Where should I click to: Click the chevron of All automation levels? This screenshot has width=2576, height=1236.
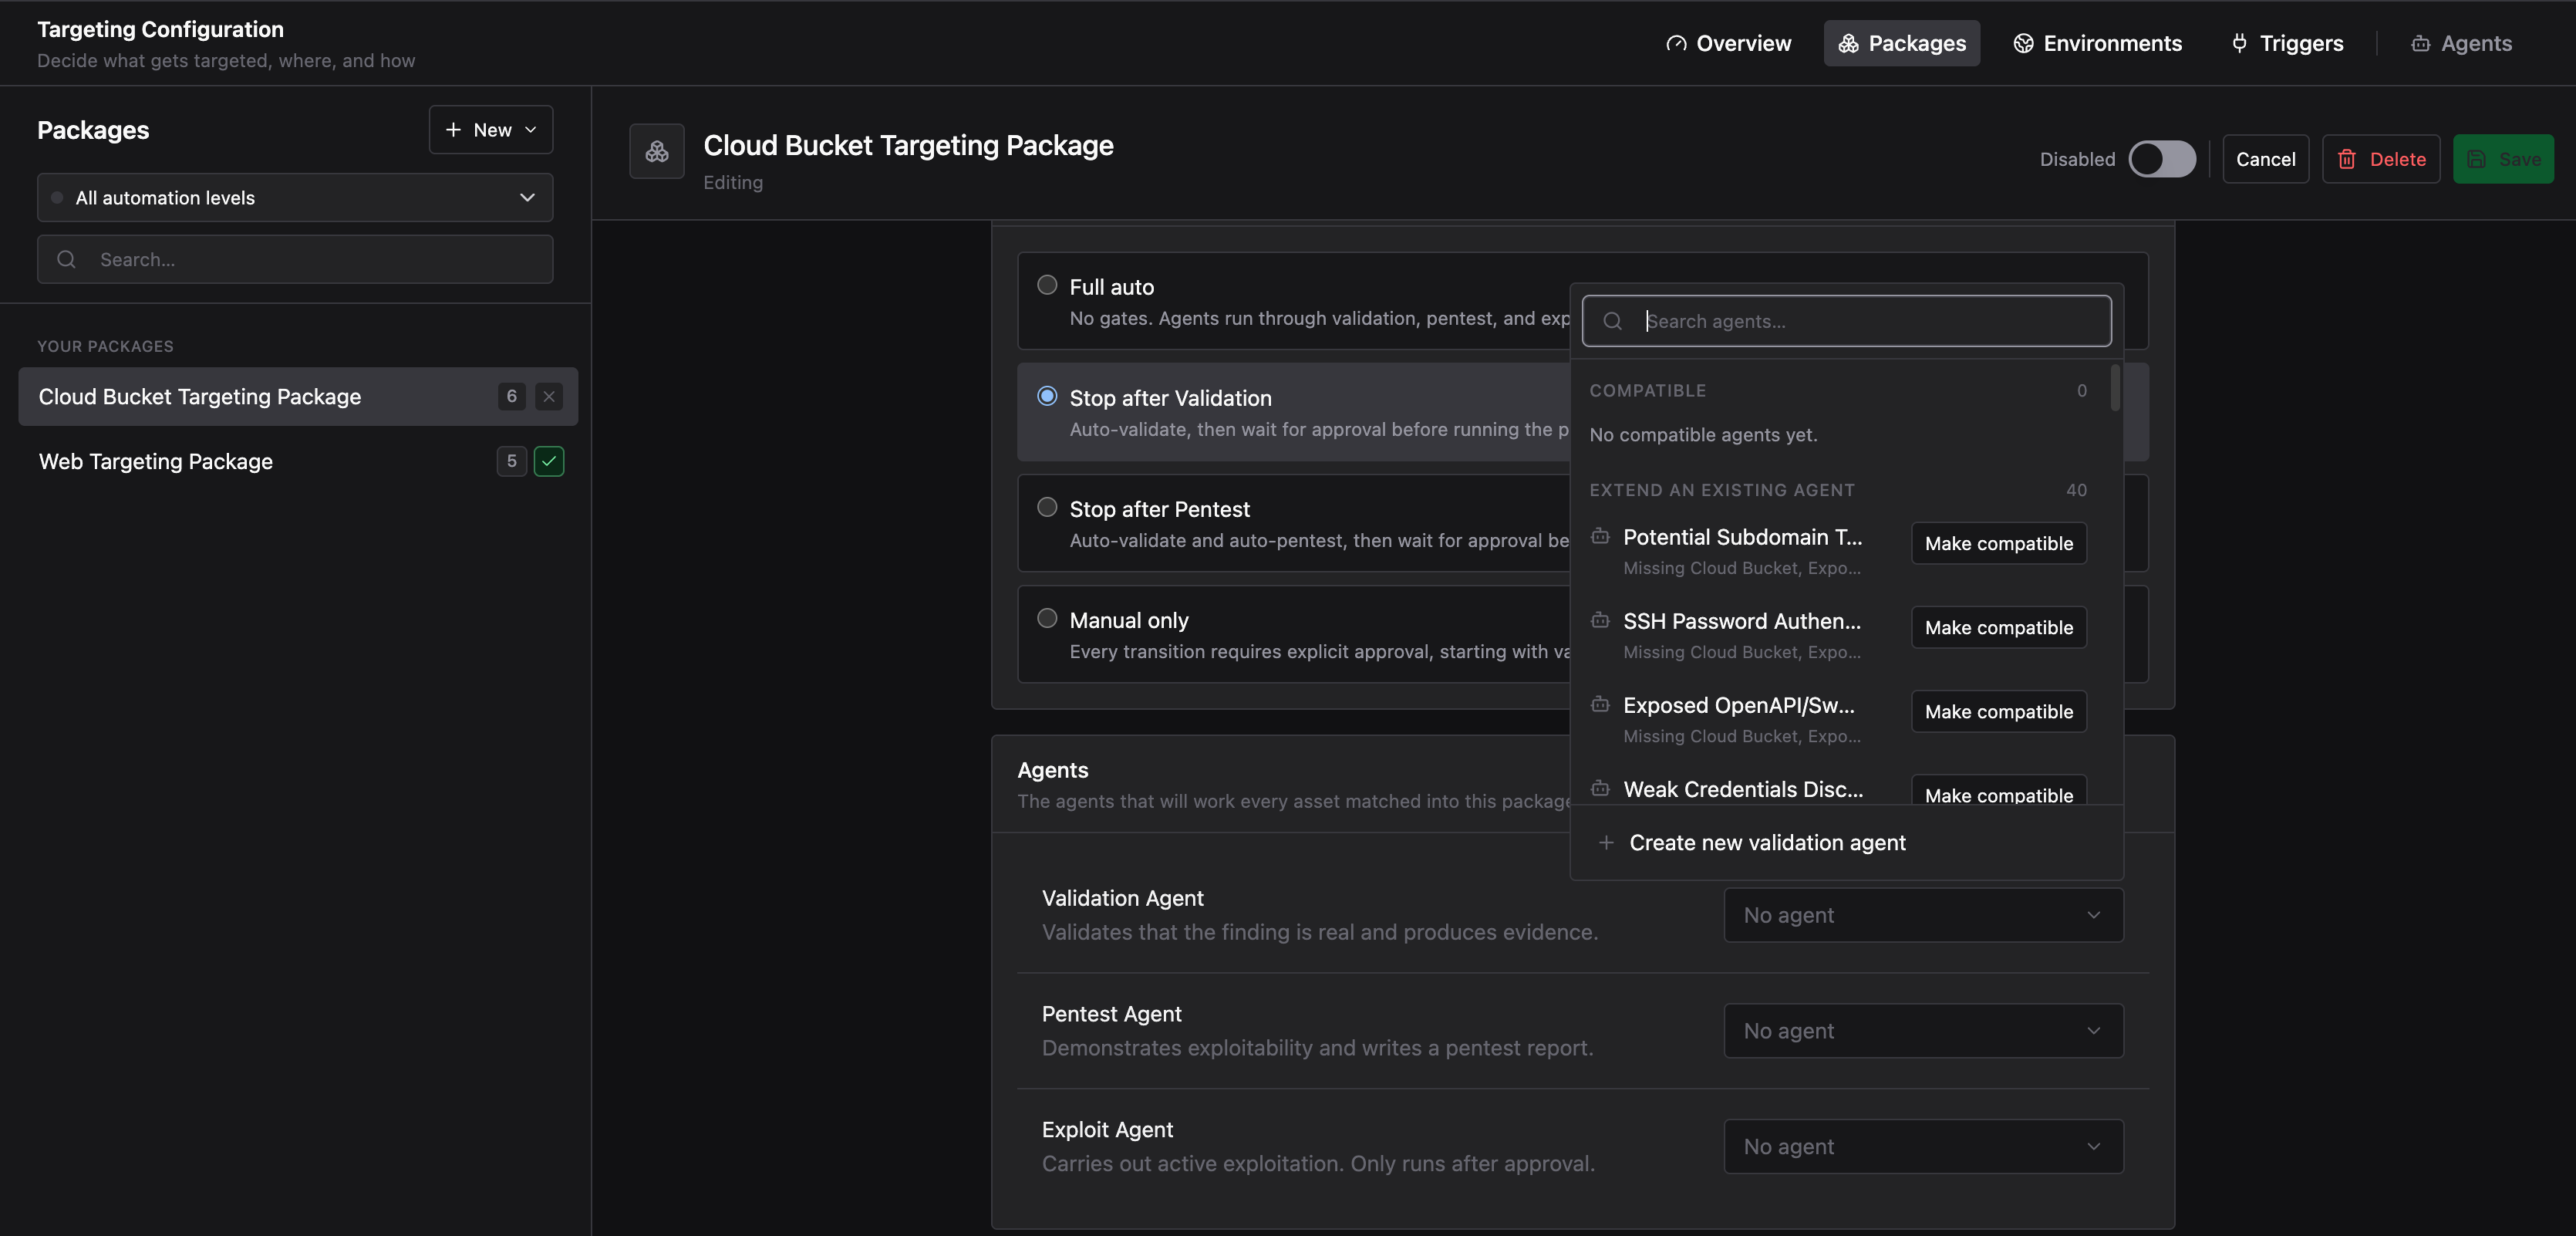point(527,198)
